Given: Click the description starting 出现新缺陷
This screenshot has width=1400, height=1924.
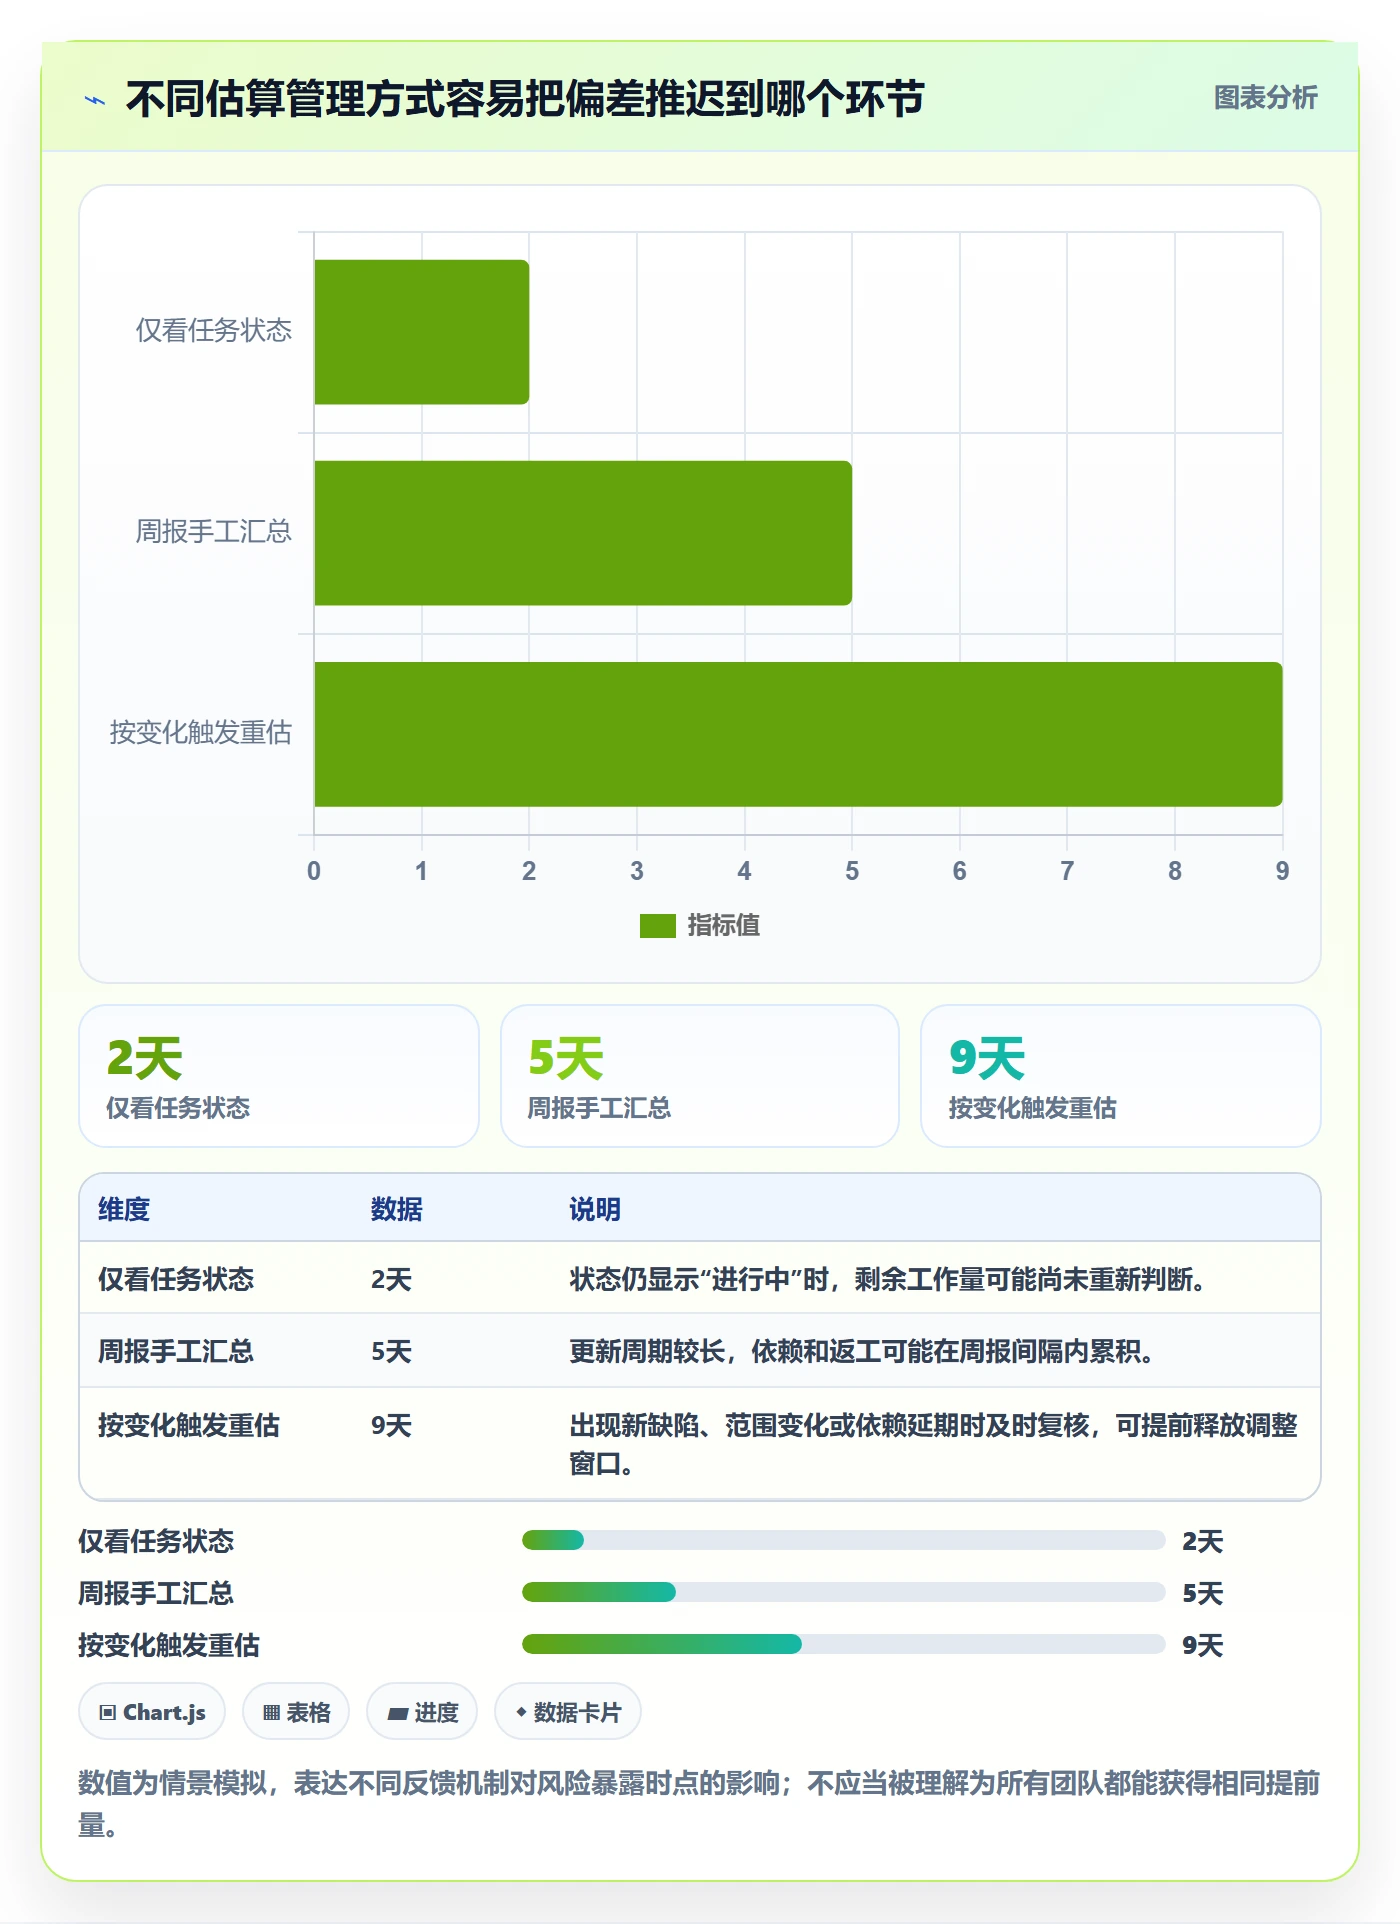Looking at the screenshot, I should (934, 1444).
